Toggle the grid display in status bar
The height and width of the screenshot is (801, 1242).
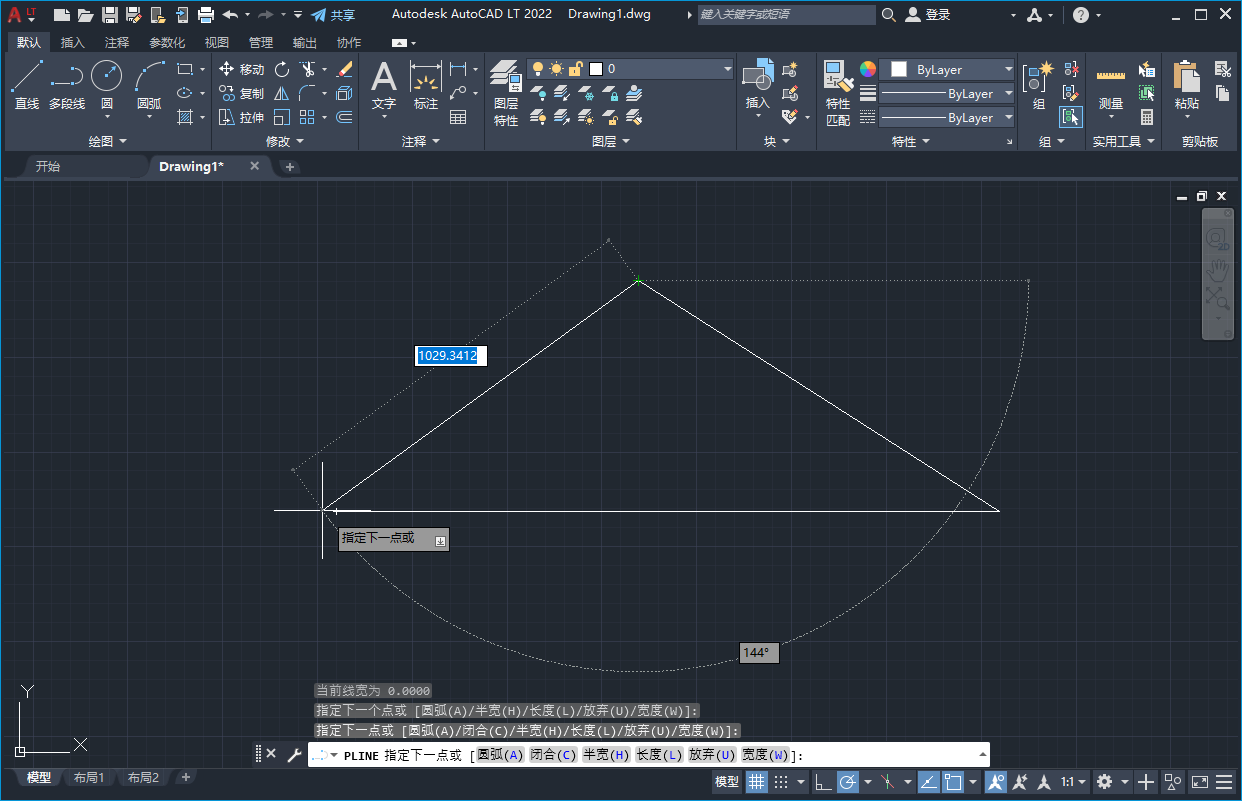coord(756,781)
